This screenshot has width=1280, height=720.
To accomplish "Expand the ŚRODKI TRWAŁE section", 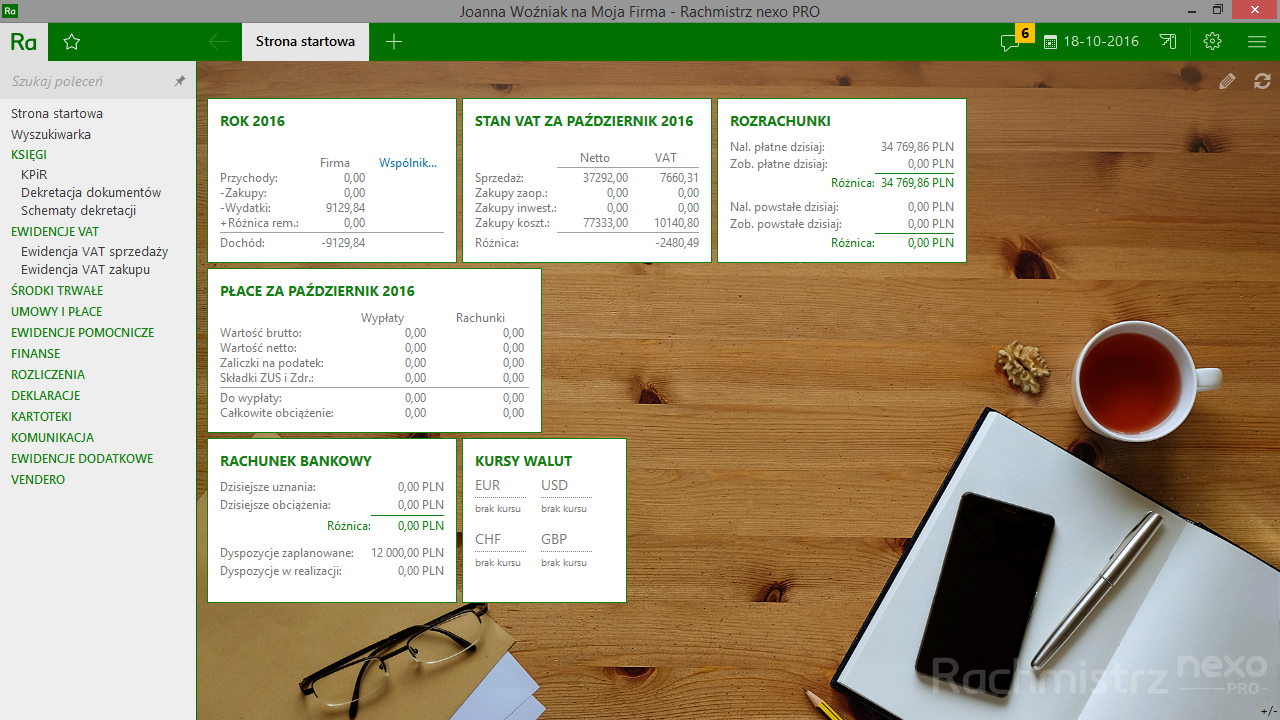I will point(57,291).
